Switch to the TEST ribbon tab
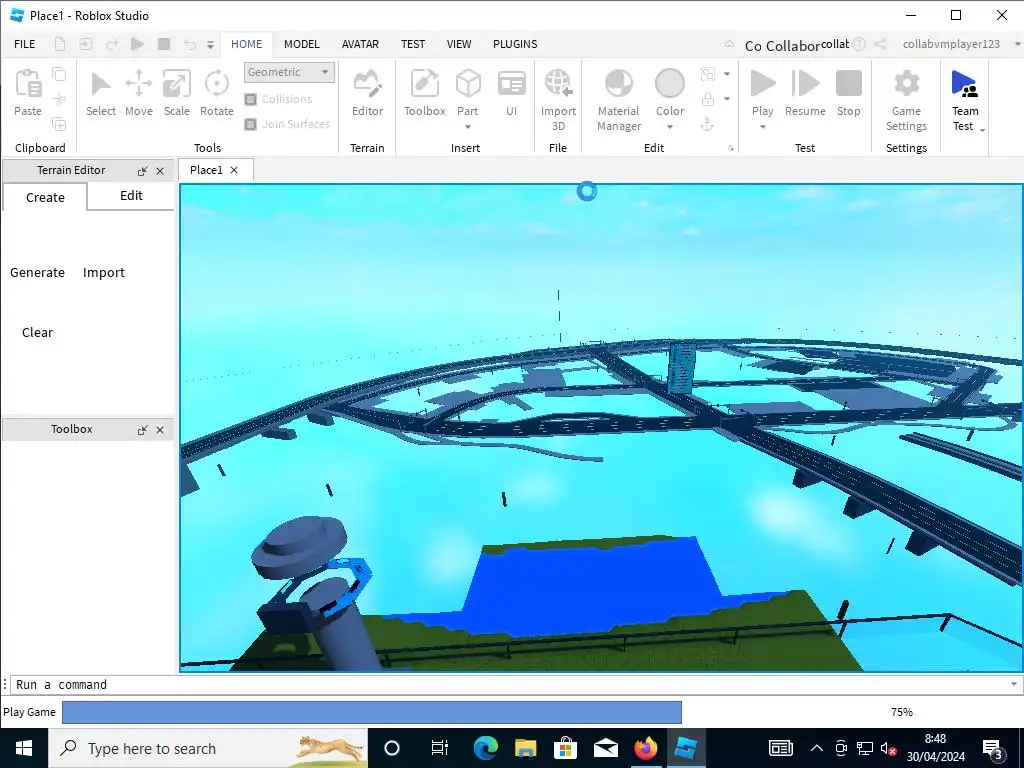 pos(413,44)
